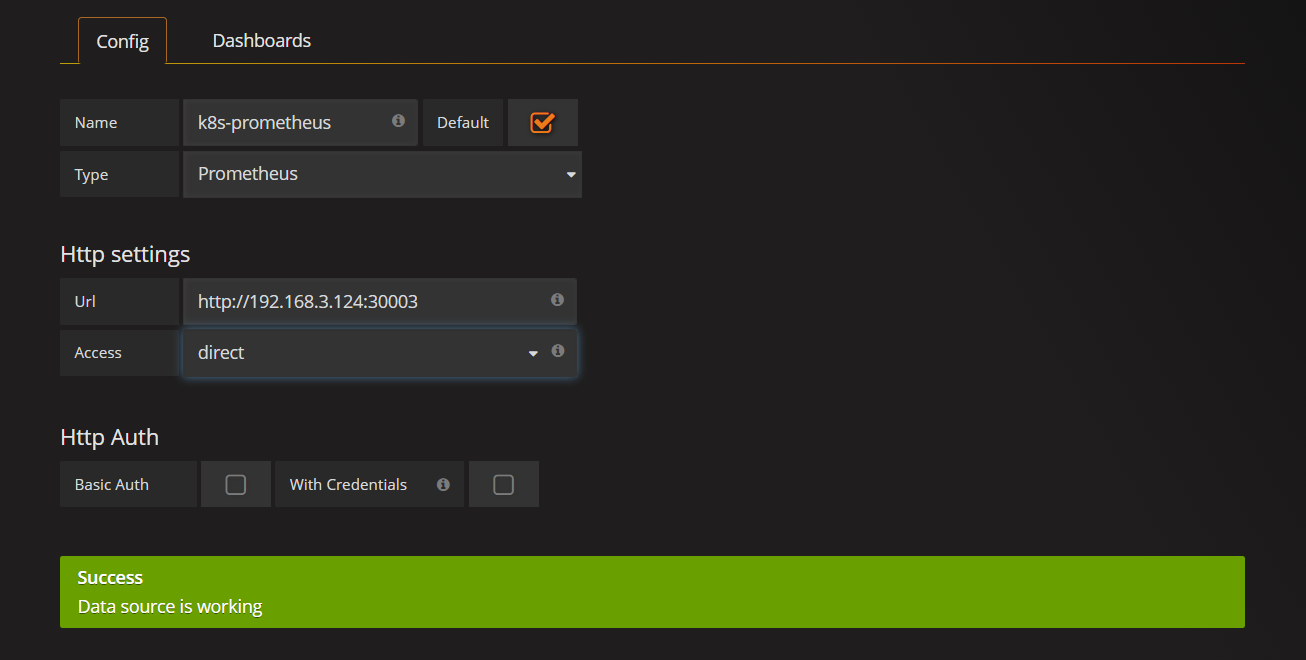The width and height of the screenshot is (1306, 660).
Task: Click the info icon beside the Access dropdown
Action: pyautogui.click(x=558, y=351)
